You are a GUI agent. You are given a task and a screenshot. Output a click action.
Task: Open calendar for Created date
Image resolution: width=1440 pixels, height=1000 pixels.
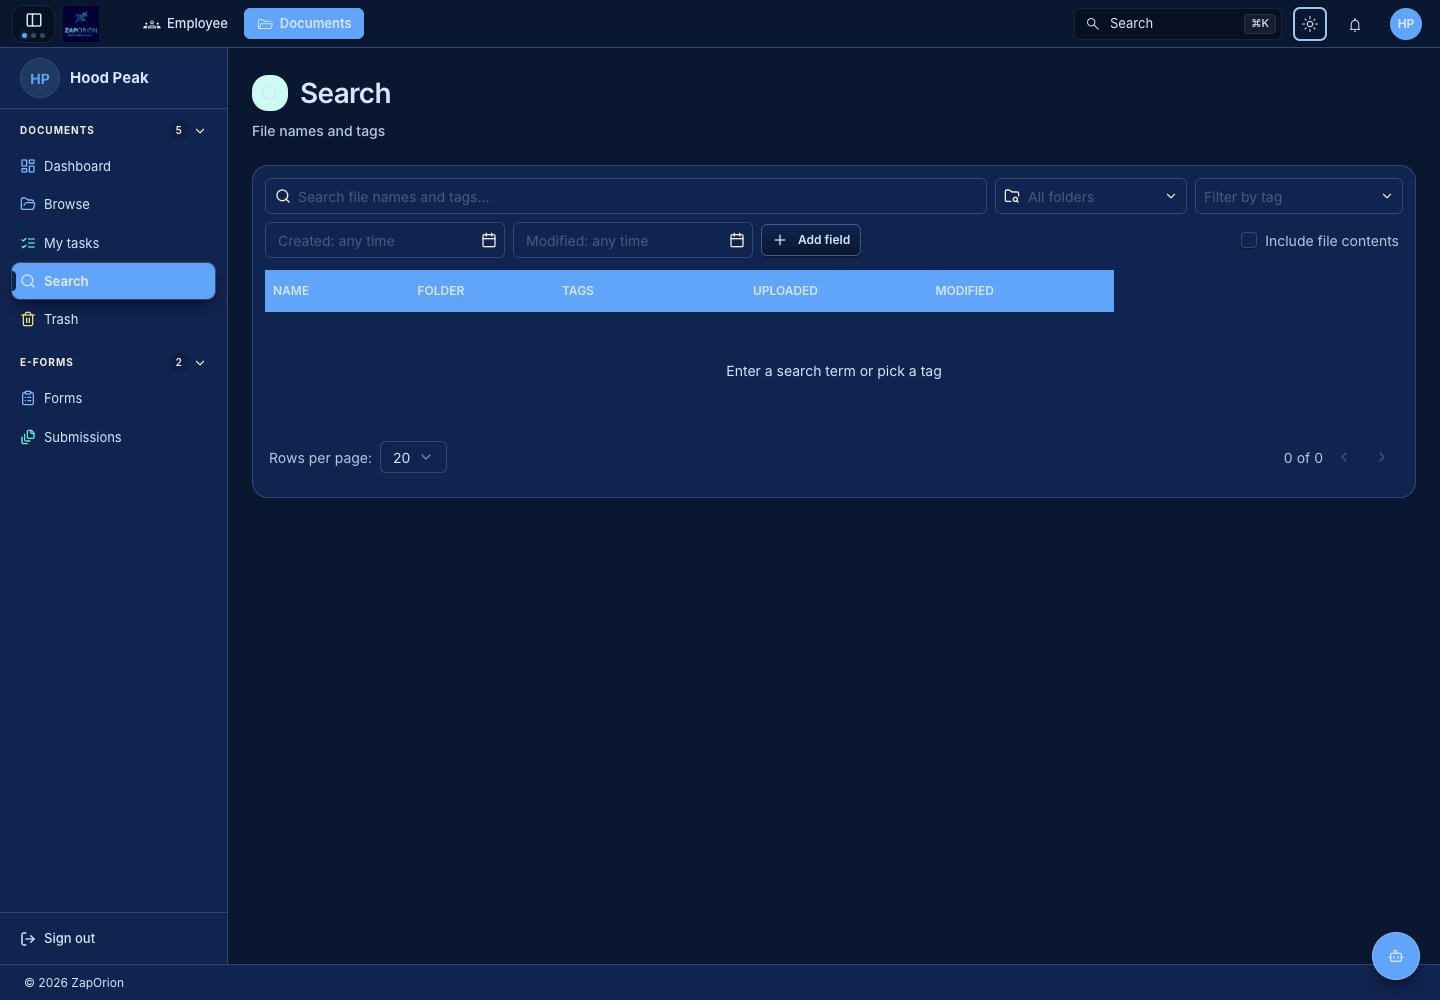489,240
